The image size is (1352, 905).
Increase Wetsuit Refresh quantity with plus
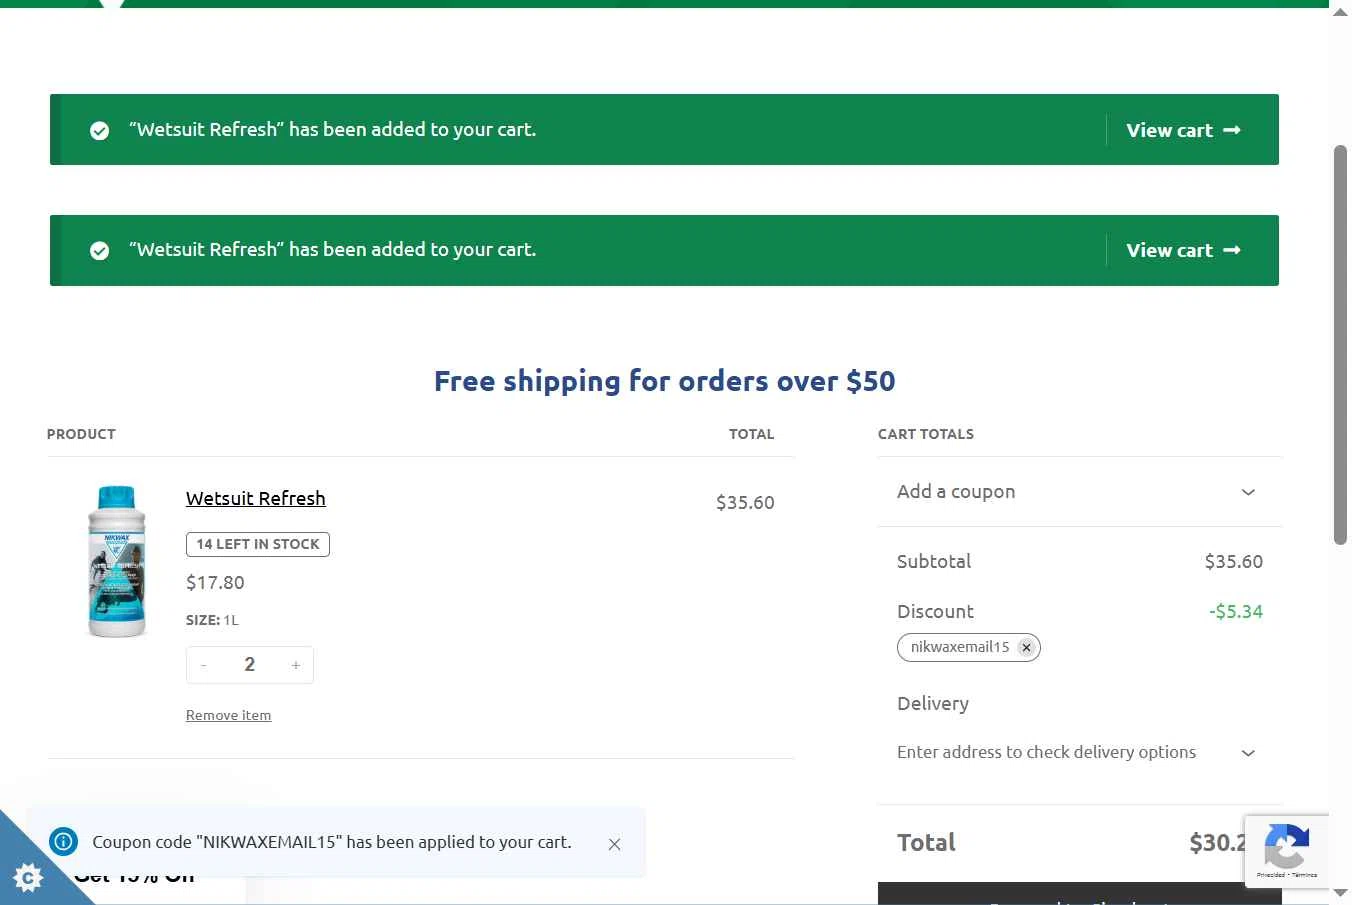coord(296,665)
